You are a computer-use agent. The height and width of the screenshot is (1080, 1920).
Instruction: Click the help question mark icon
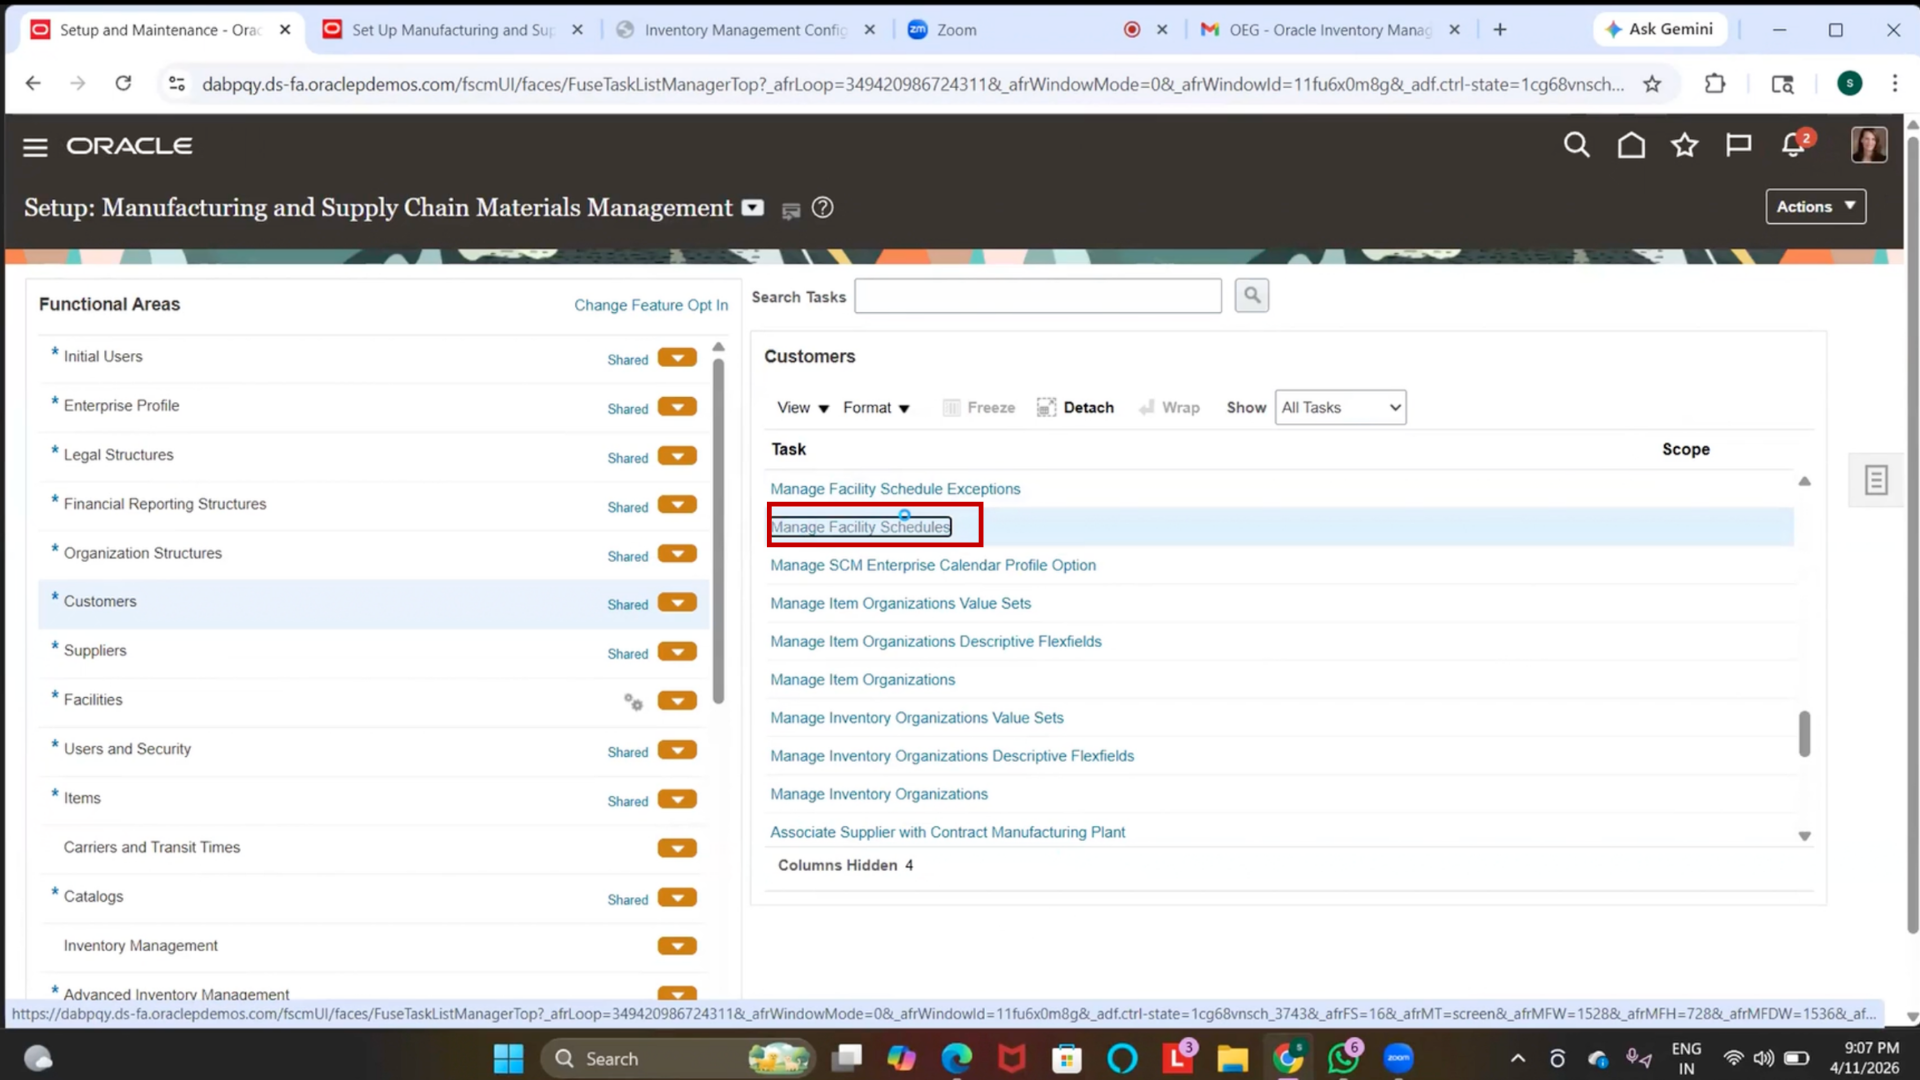[x=822, y=208]
